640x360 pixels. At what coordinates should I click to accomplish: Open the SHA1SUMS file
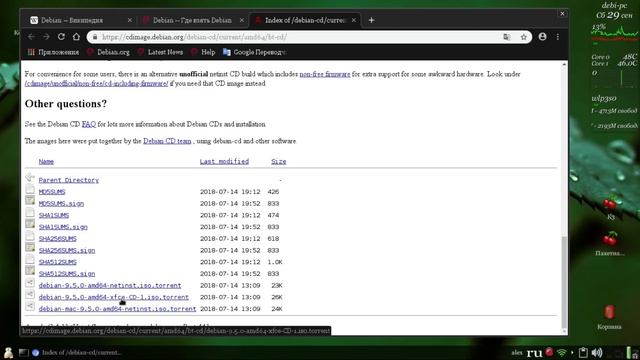point(54,215)
